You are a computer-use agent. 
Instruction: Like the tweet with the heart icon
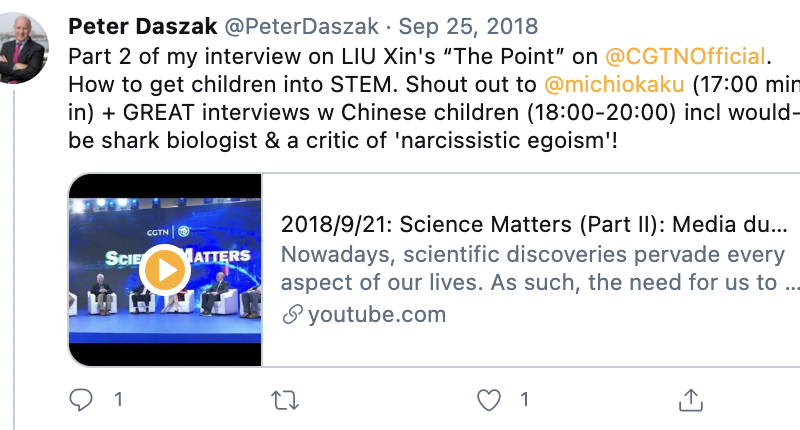pyautogui.click(x=489, y=400)
